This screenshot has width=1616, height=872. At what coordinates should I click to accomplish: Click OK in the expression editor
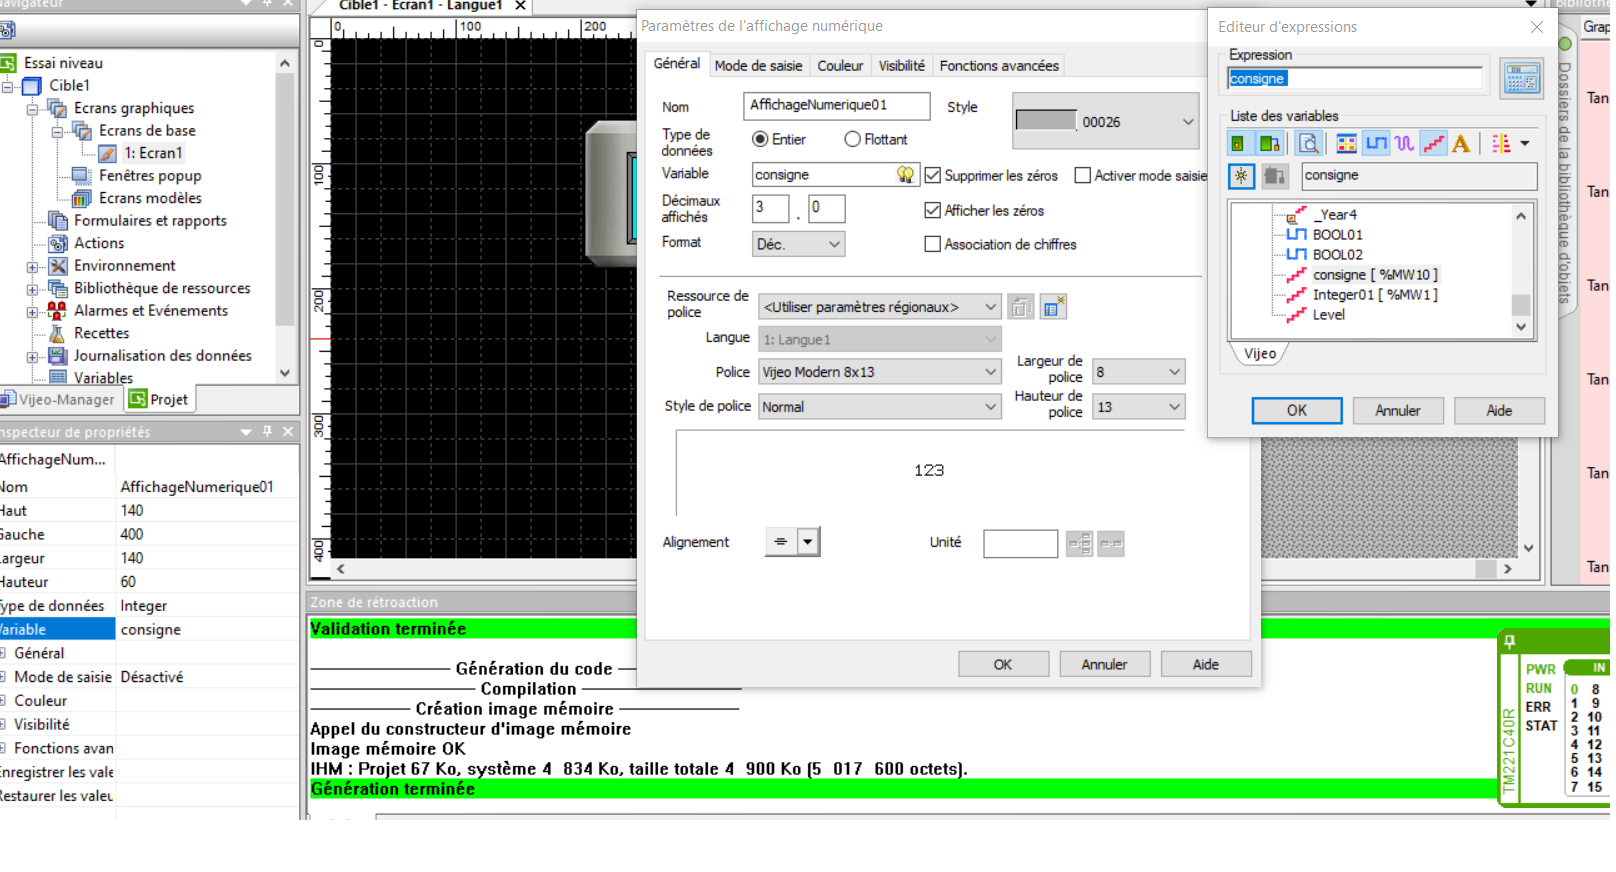[x=1296, y=411]
